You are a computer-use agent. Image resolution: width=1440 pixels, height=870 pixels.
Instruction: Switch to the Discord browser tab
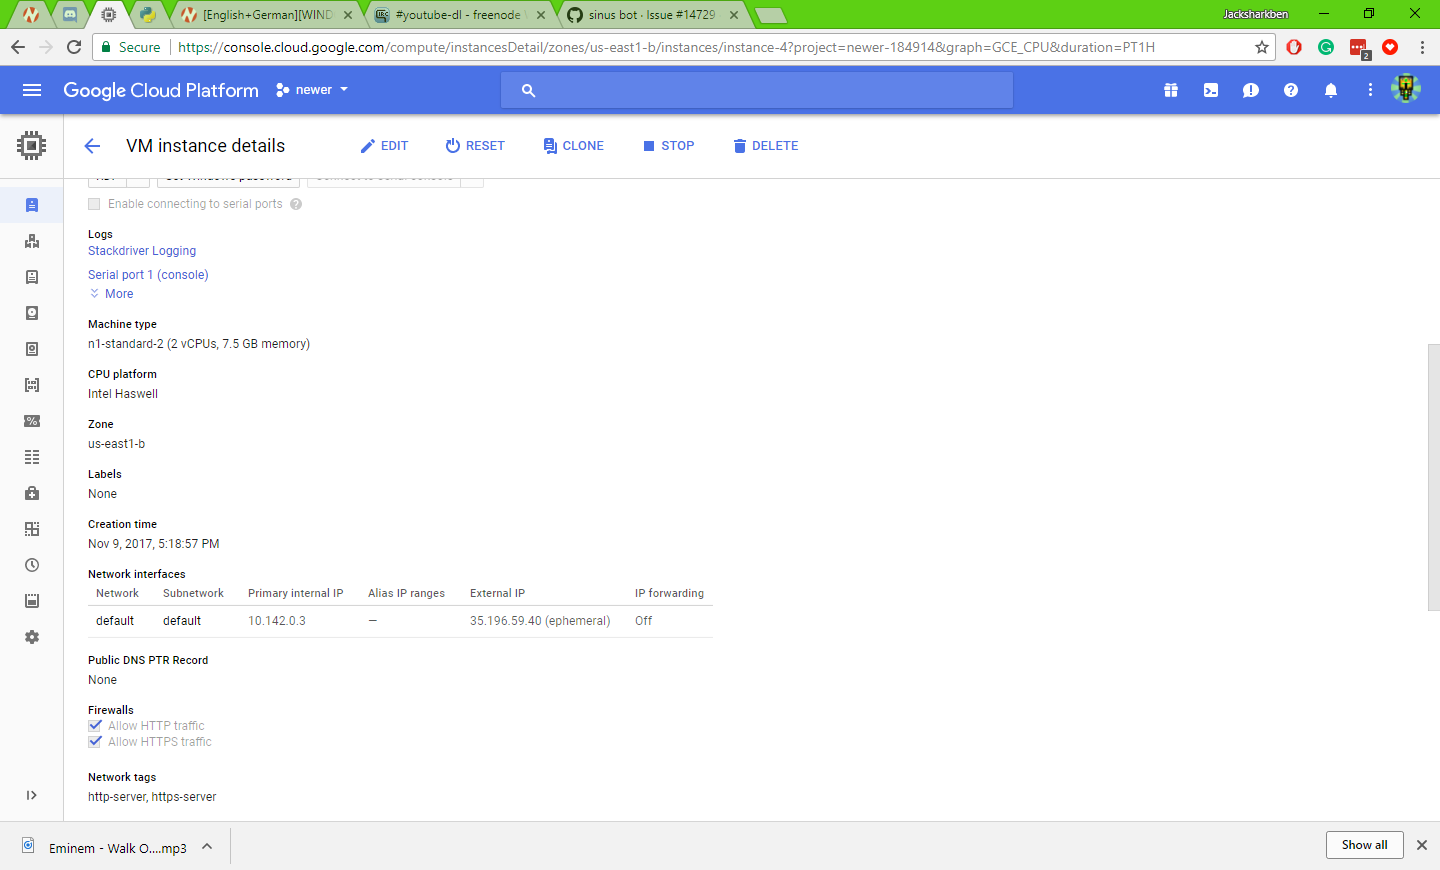pos(70,15)
